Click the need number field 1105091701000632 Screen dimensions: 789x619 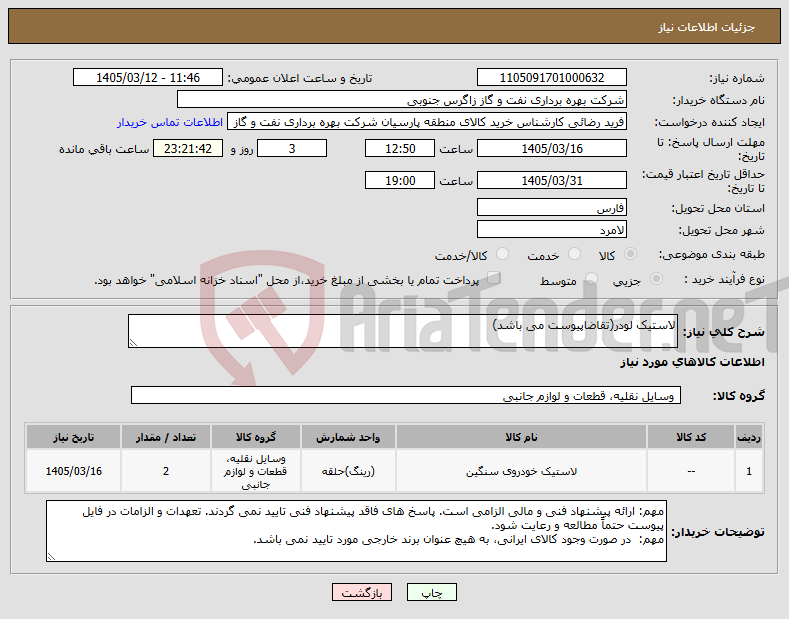click(x=551, y=78)
